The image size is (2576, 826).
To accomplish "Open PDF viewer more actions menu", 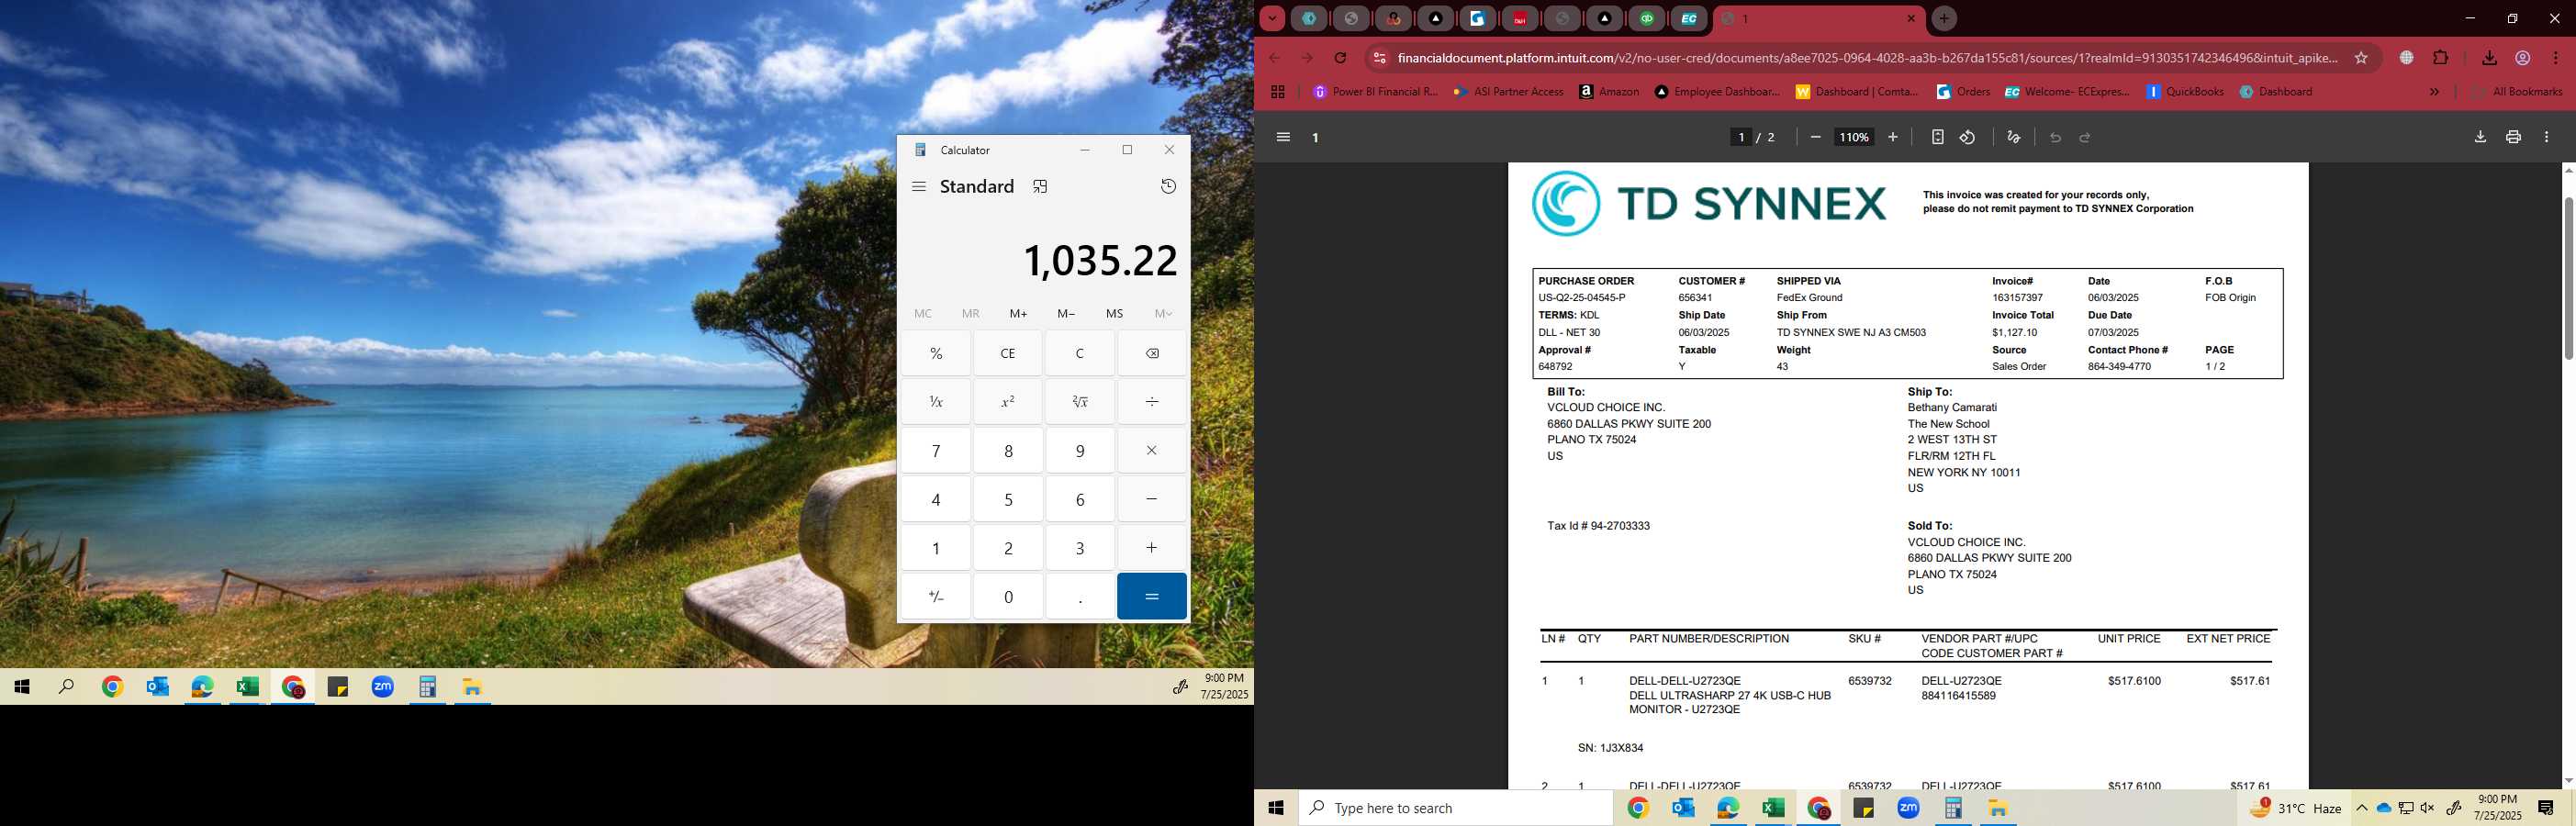I will [2546, 137].
